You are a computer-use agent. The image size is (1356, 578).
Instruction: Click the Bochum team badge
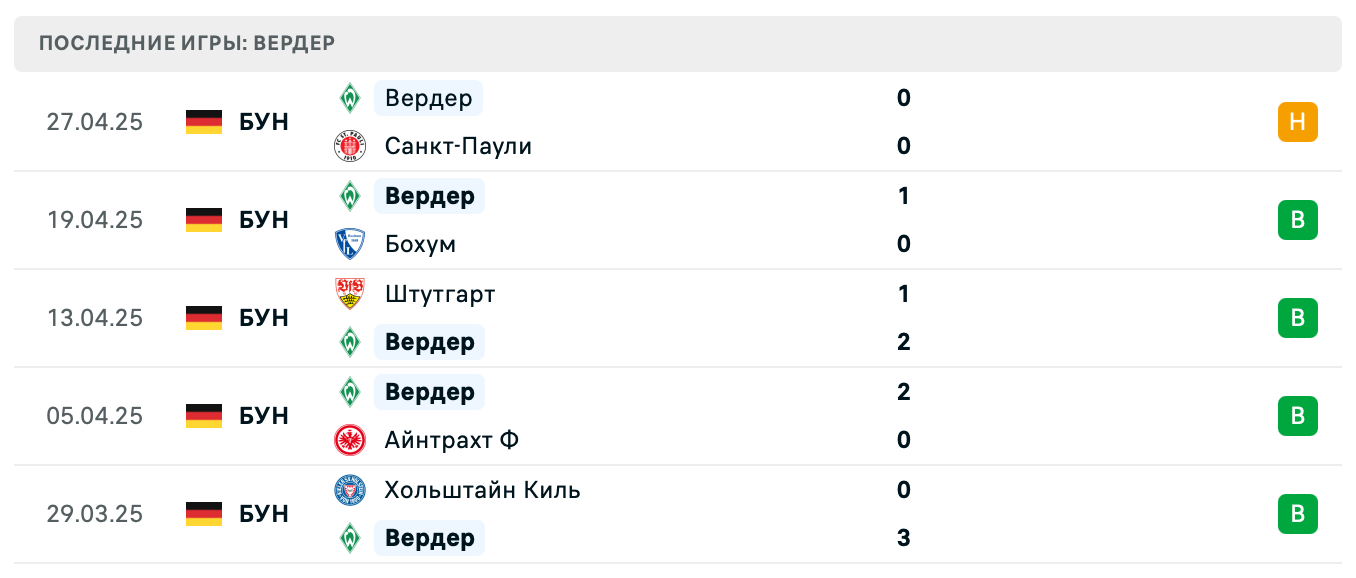pos(349,244)
